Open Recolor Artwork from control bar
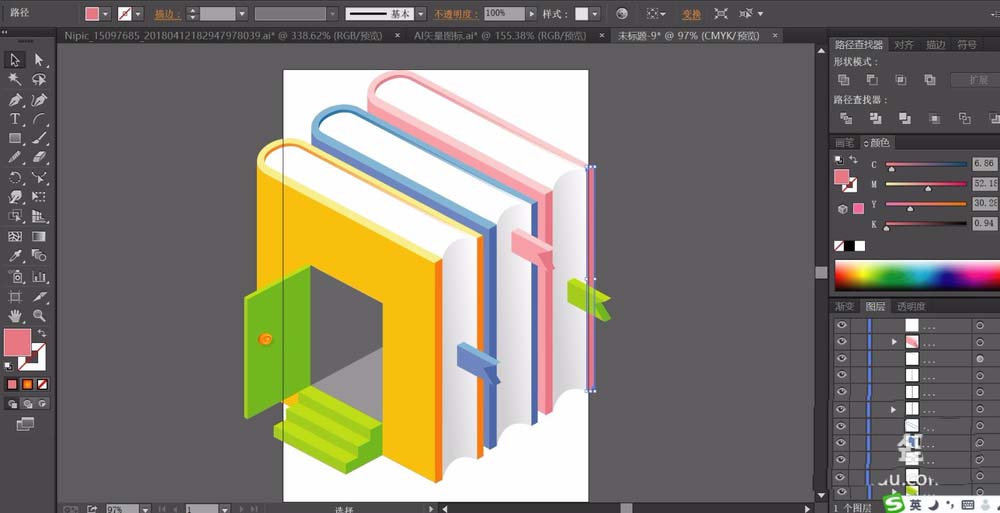The height and width of the screenshot is (513, 1000). point(622,13)
